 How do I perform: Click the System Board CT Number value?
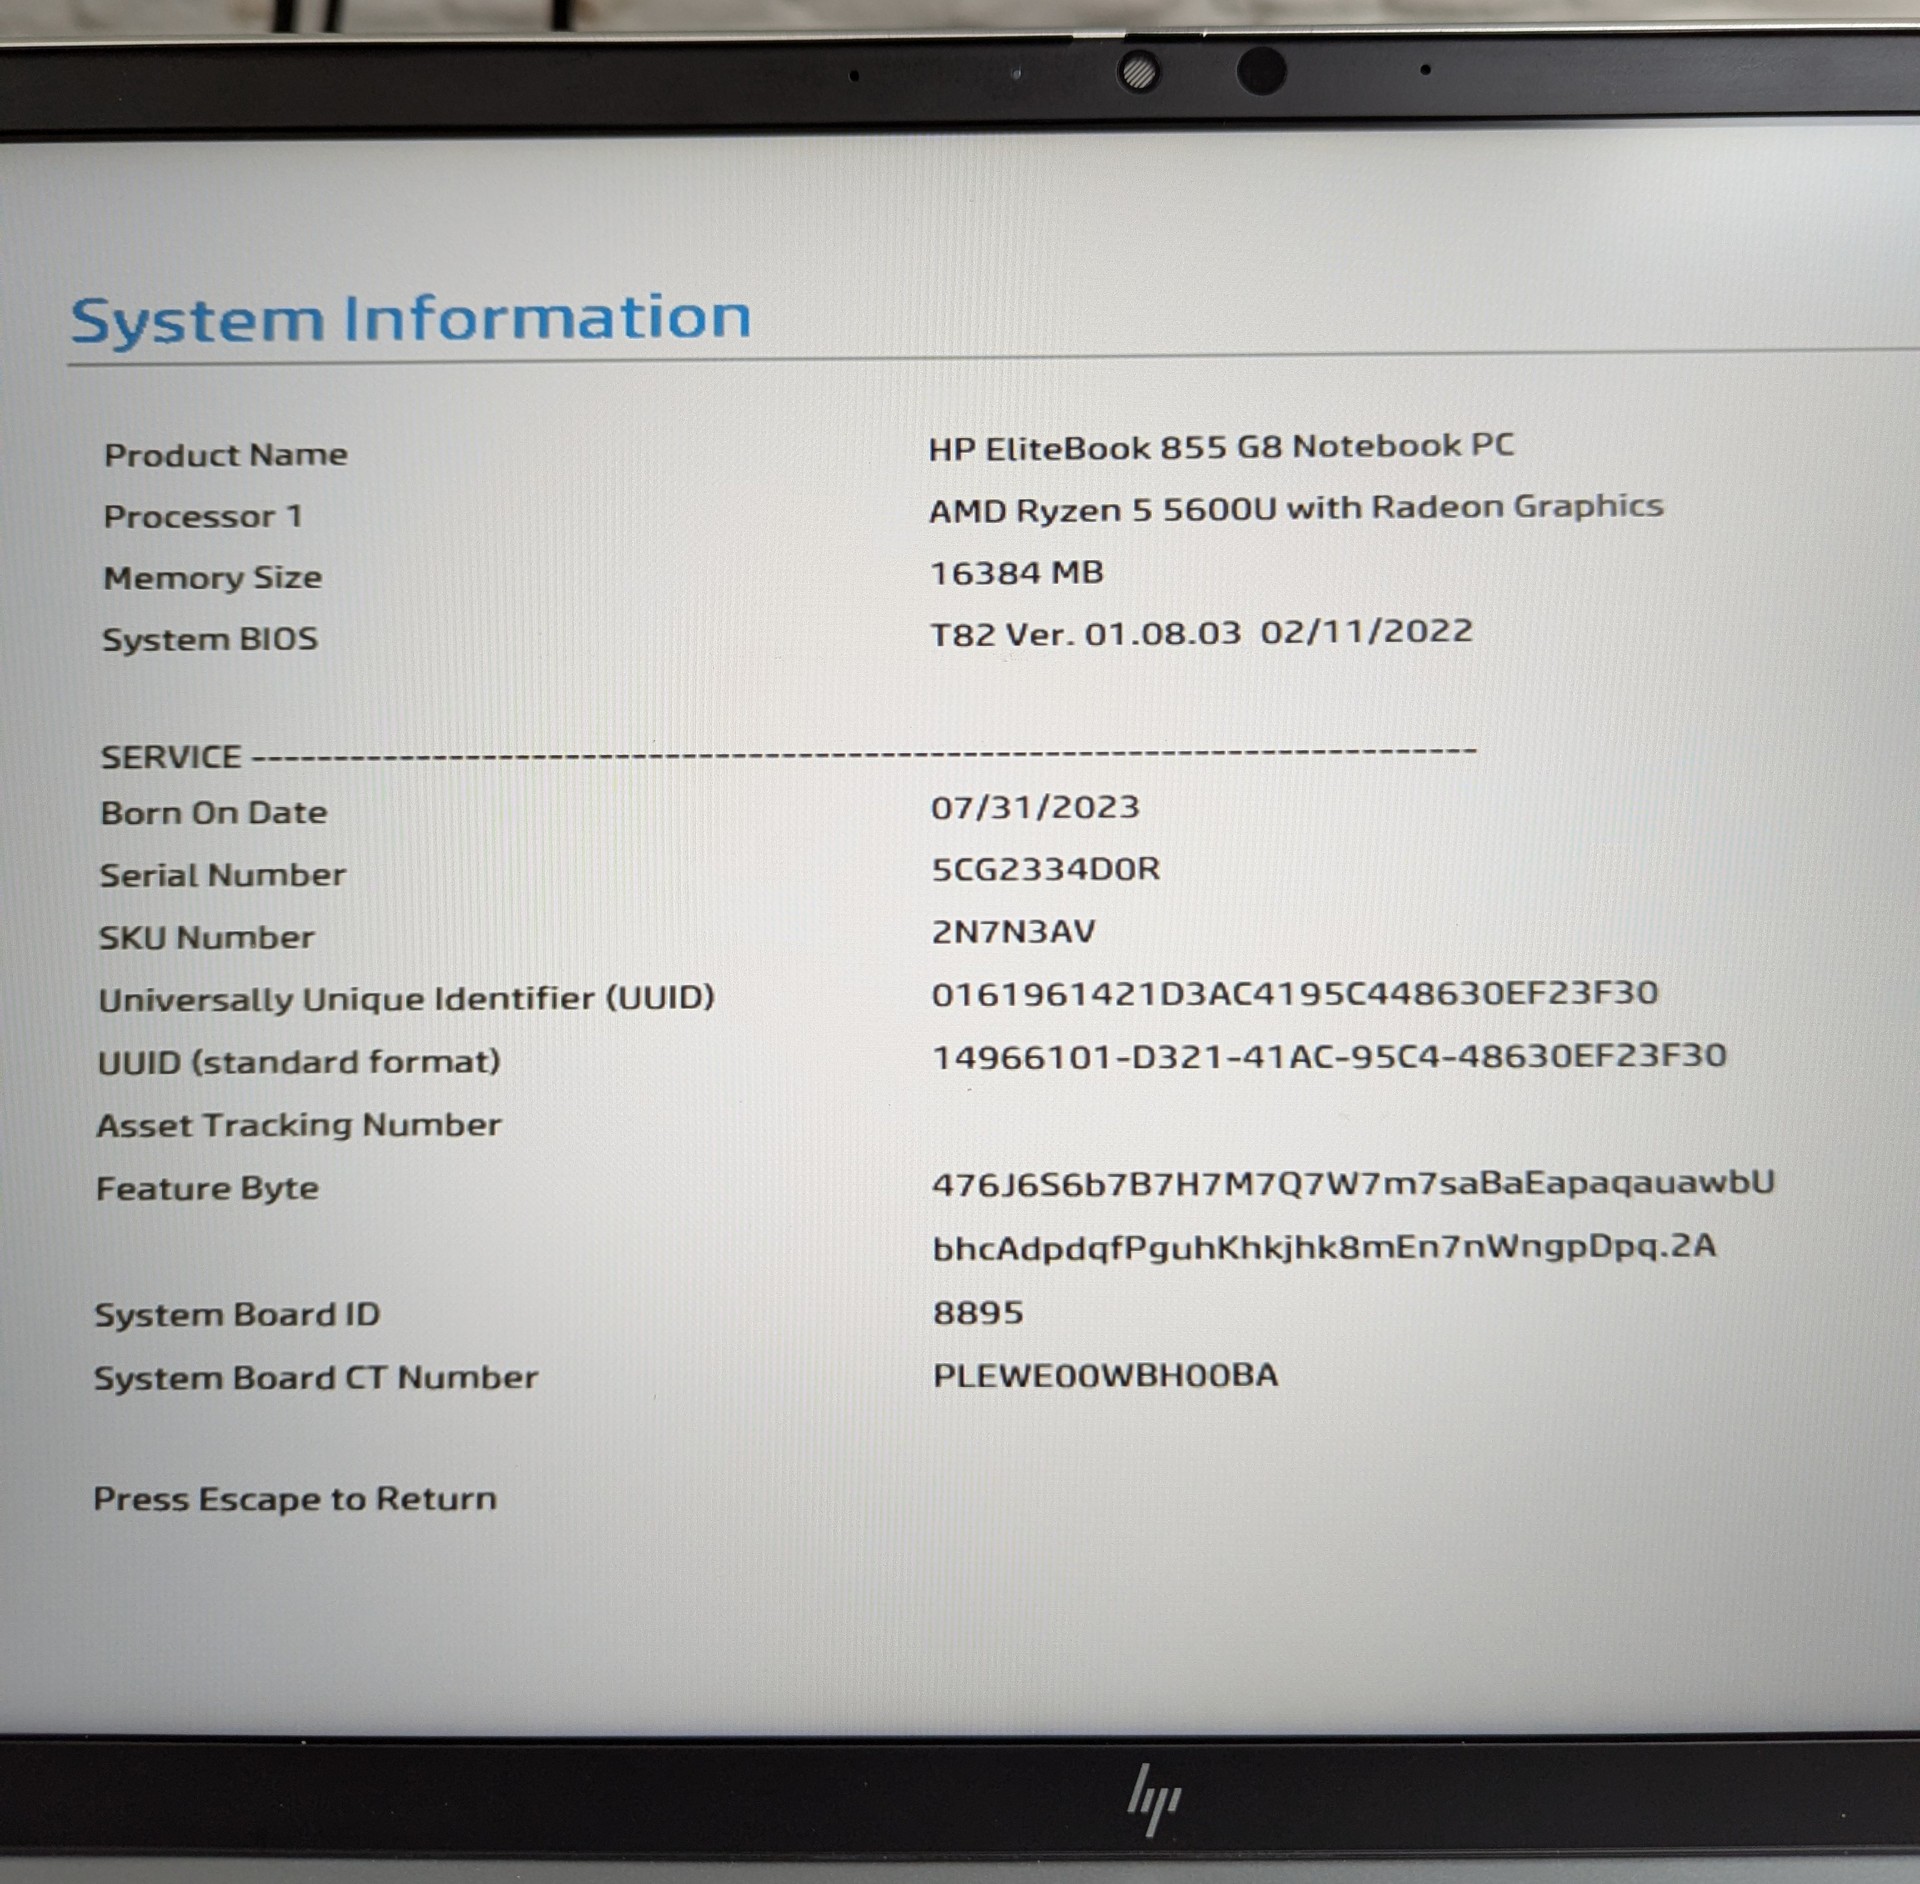pyautogui.click(x=1105, y=1375)
